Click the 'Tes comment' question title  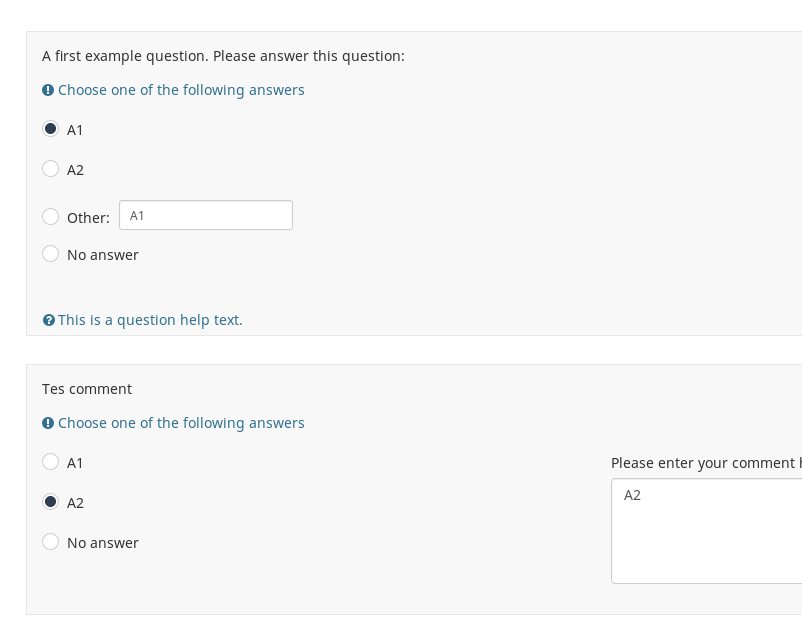click(x=87, y=389)
